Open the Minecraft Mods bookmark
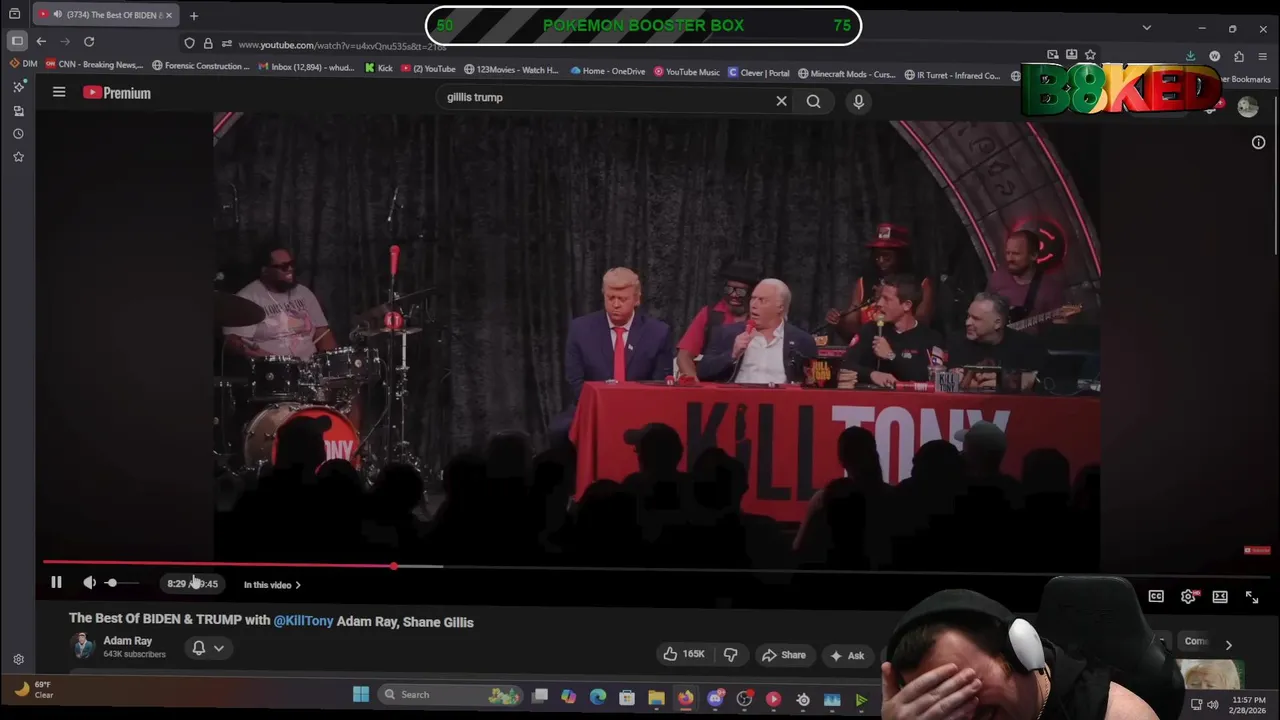 [x=847, y=74]
